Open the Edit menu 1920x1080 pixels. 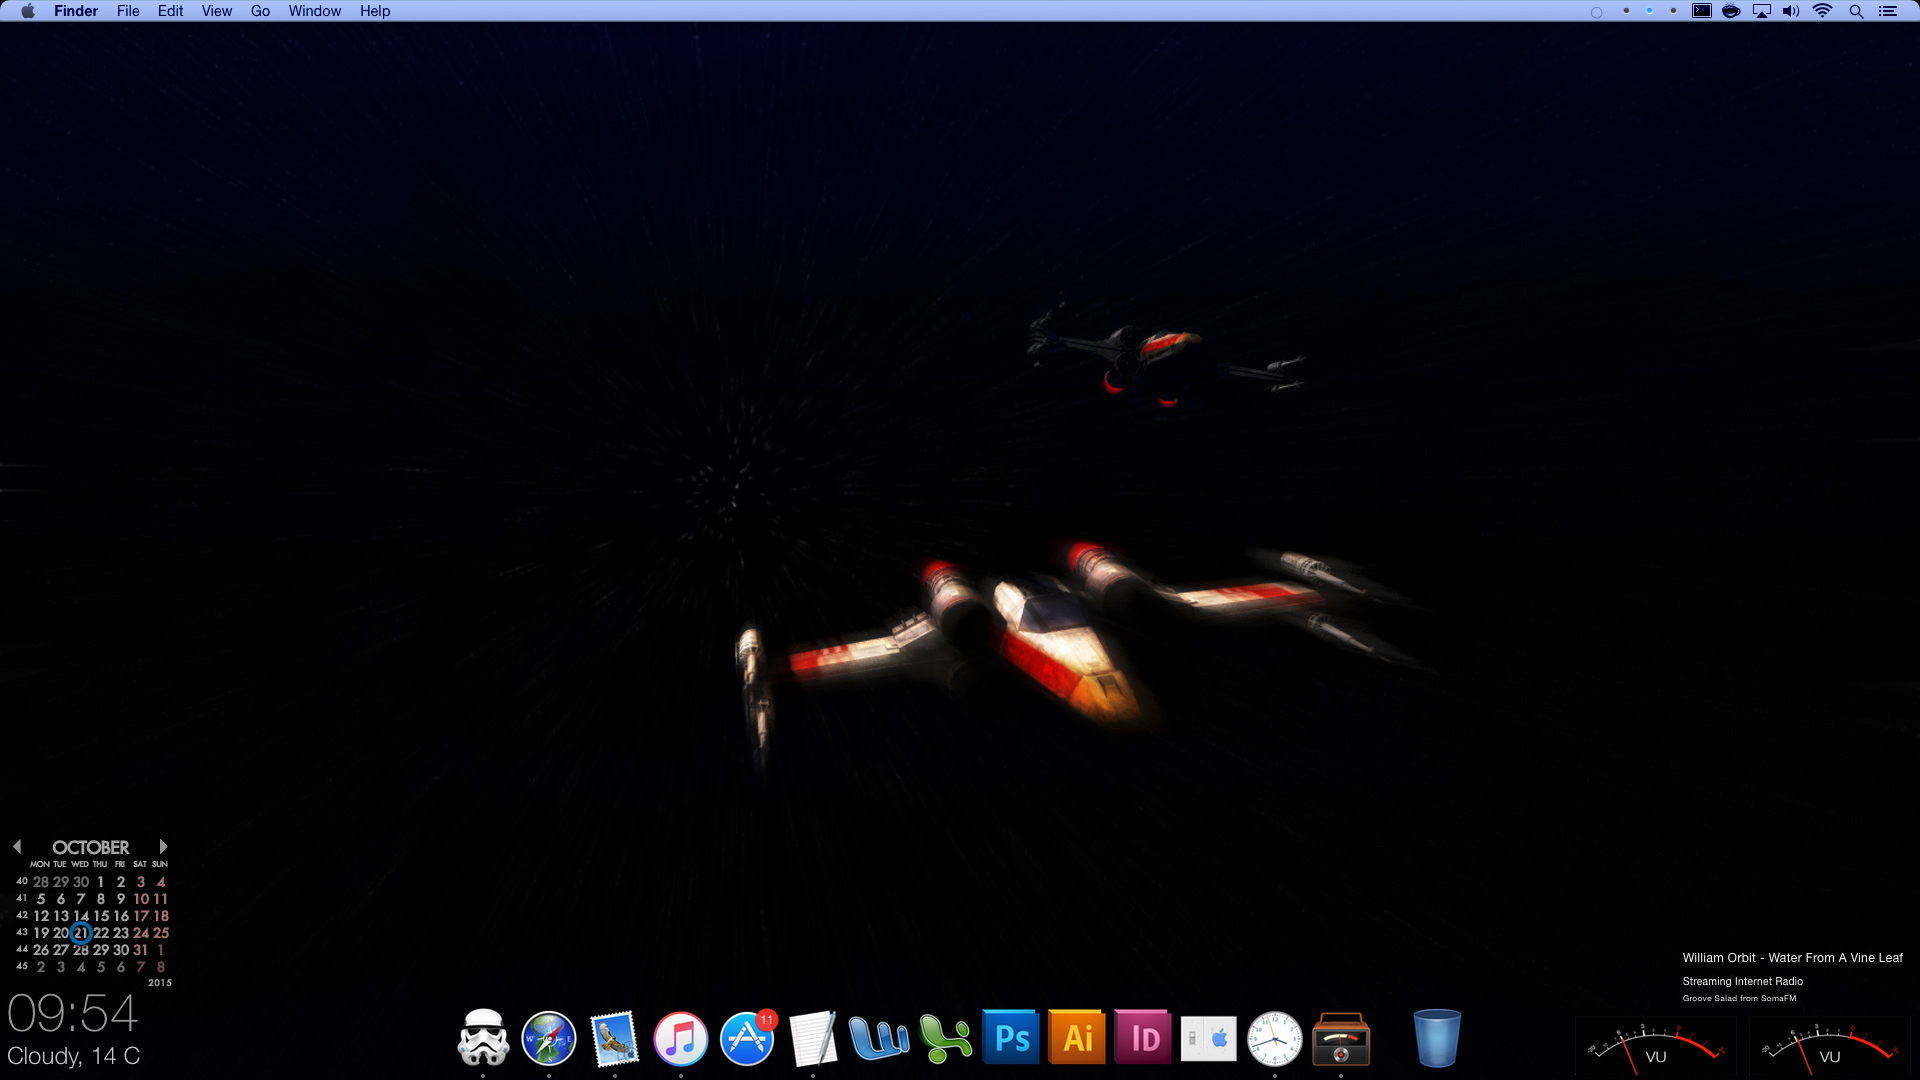171,11
